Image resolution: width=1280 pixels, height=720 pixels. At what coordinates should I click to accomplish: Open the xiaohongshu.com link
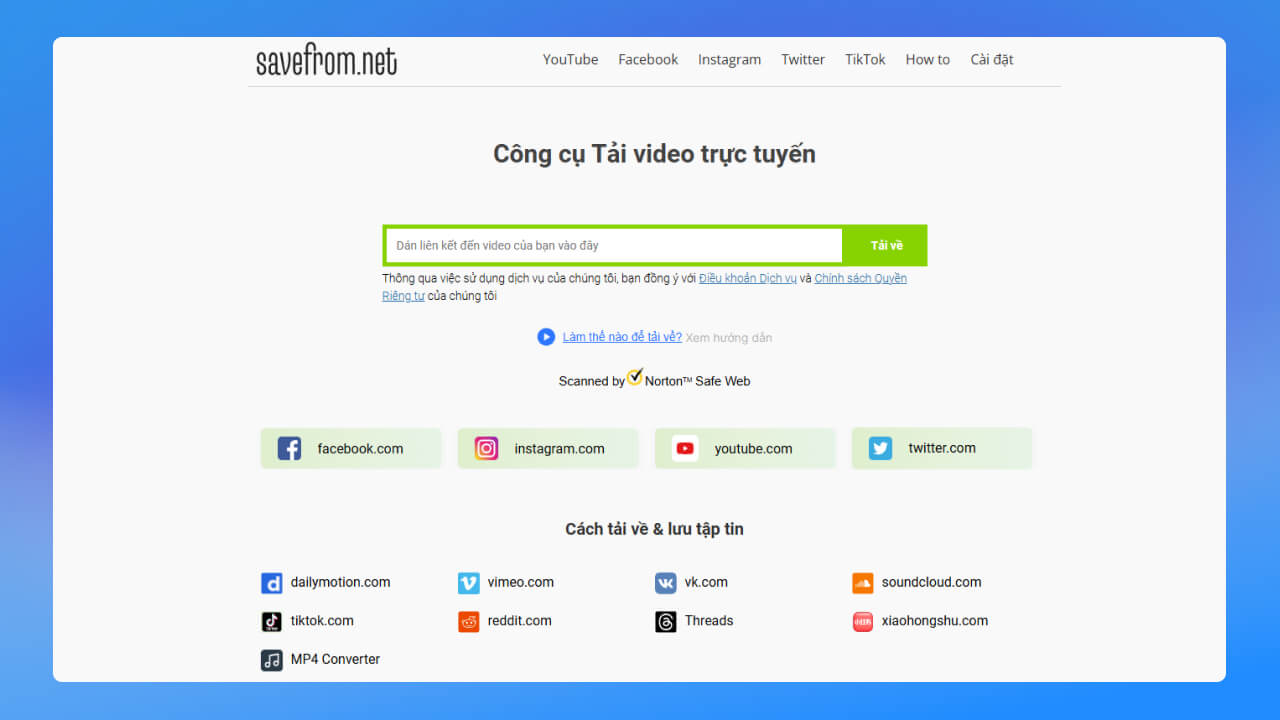coord(934,621)
